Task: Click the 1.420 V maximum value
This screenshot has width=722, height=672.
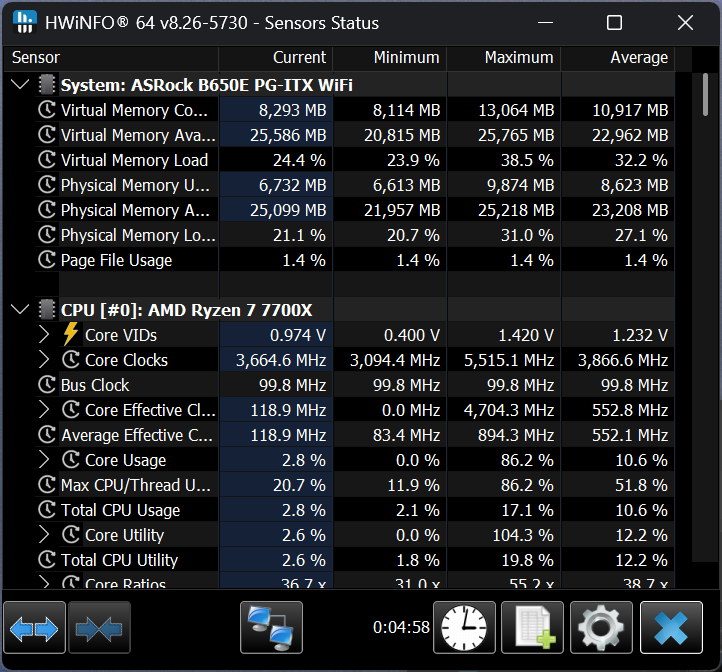Action: (526, 335)
